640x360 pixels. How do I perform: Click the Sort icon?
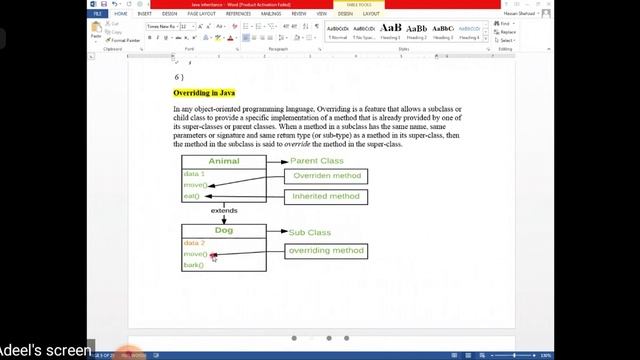[x=306, y=27]
